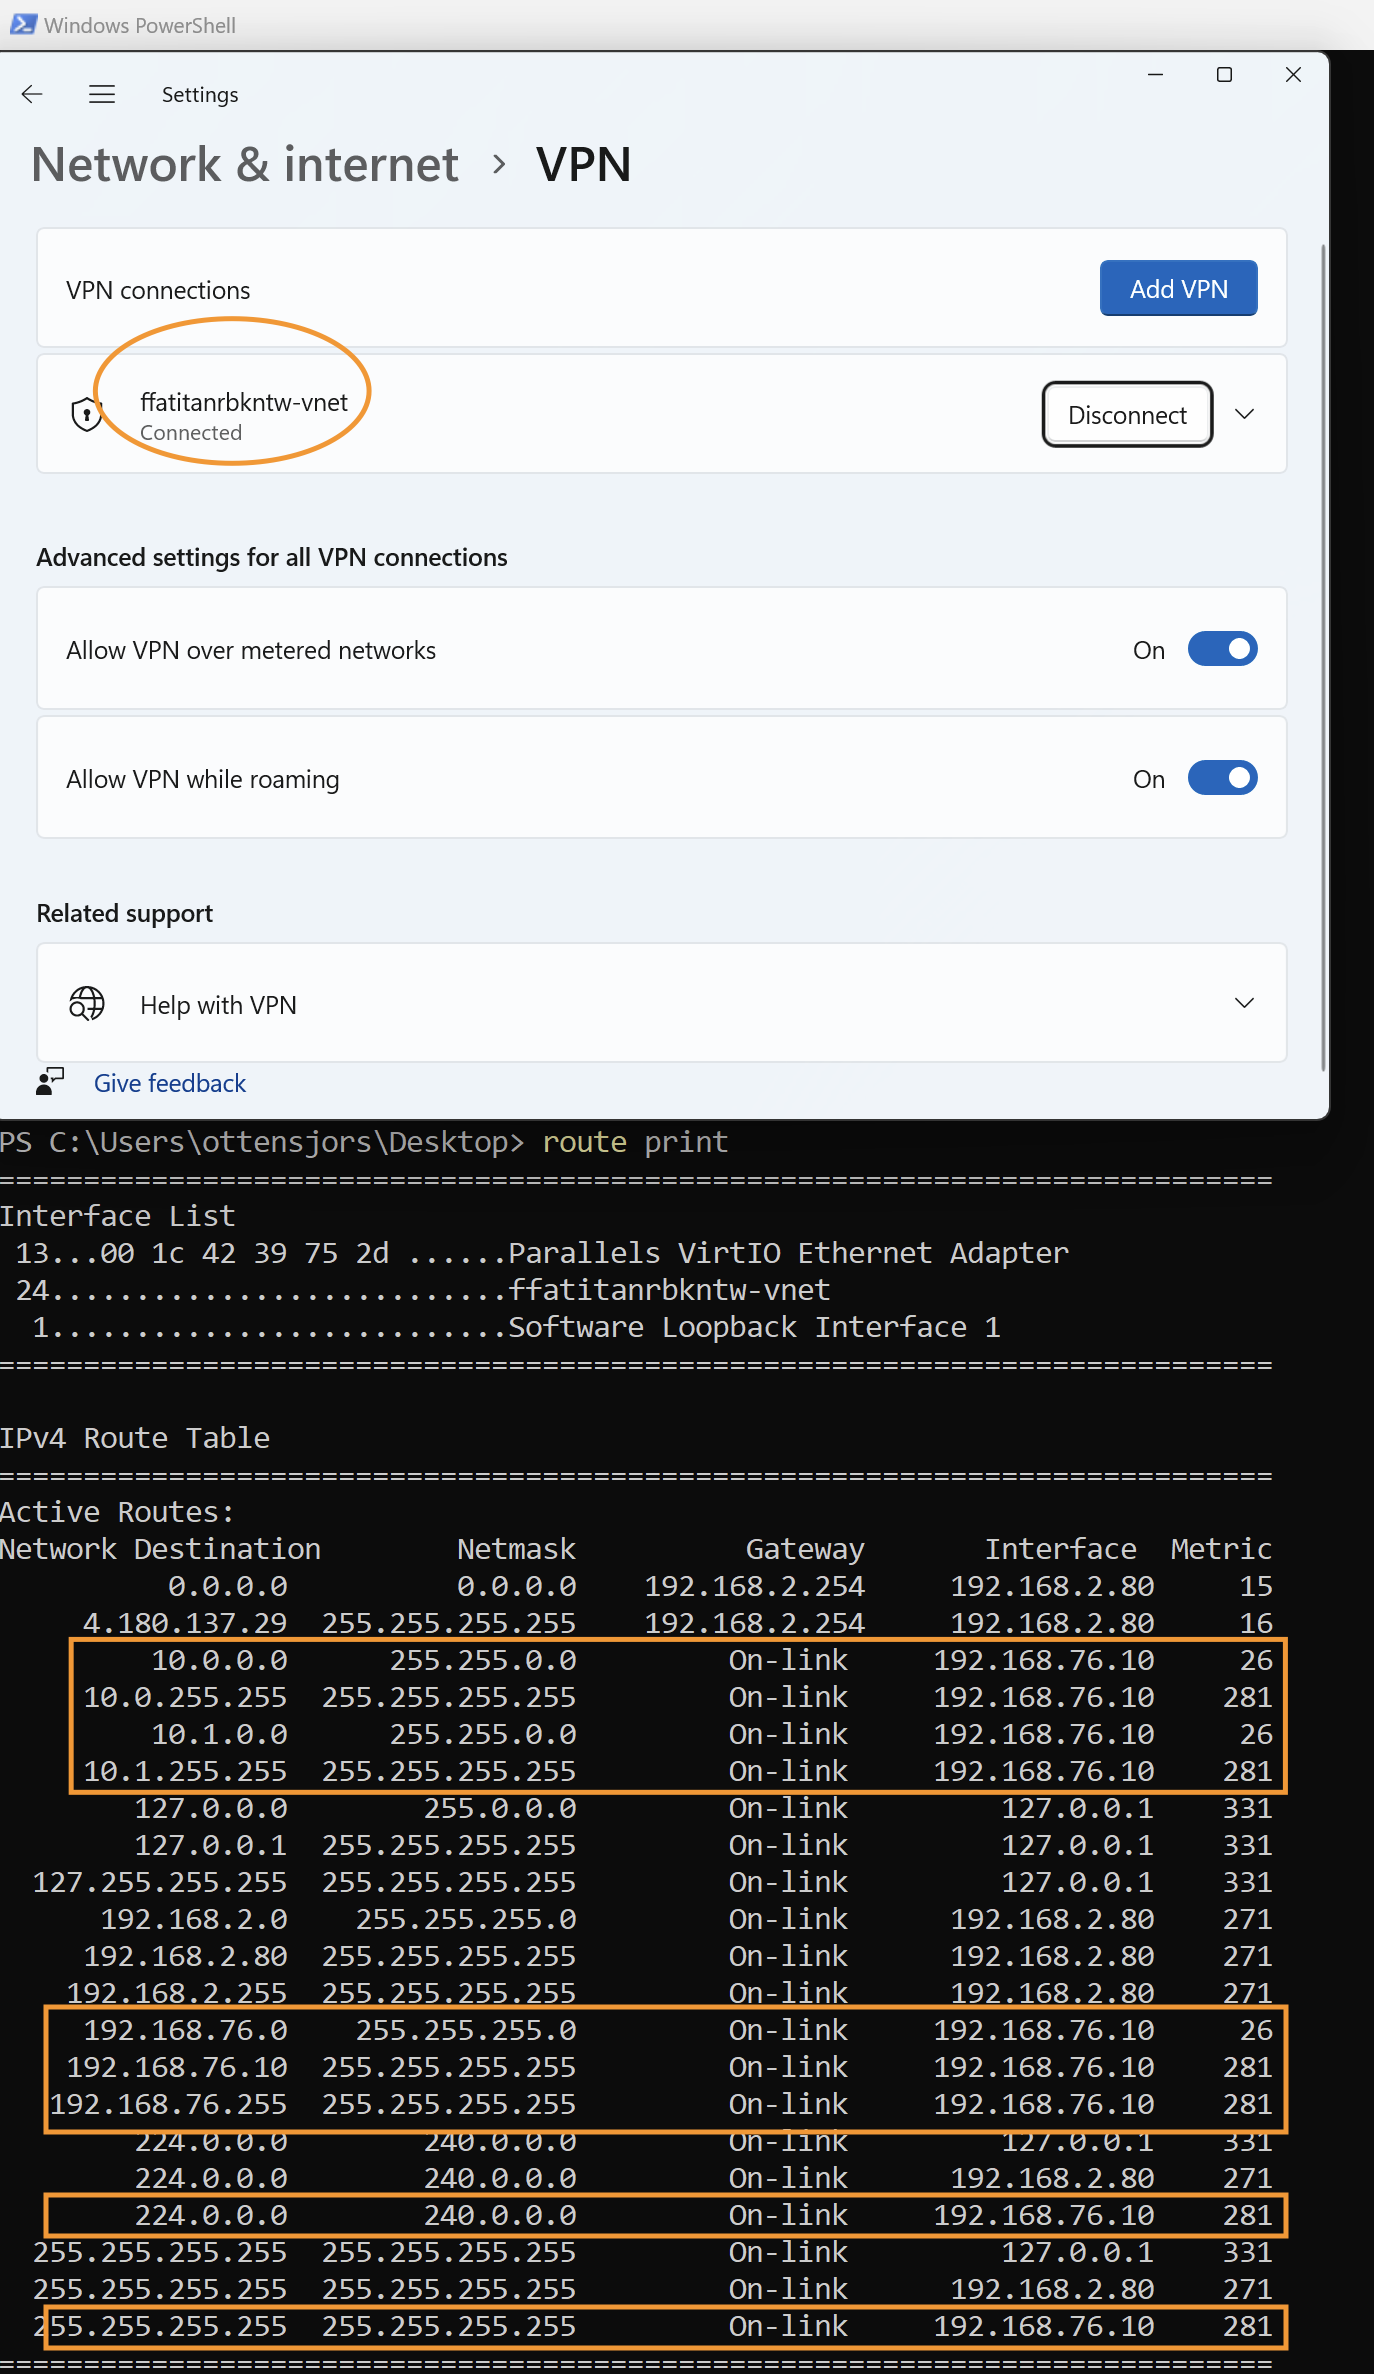This screenshot has height=2374, width=1374.
Task: Open the Give feedback link
Action: (x=170, y=1083)
